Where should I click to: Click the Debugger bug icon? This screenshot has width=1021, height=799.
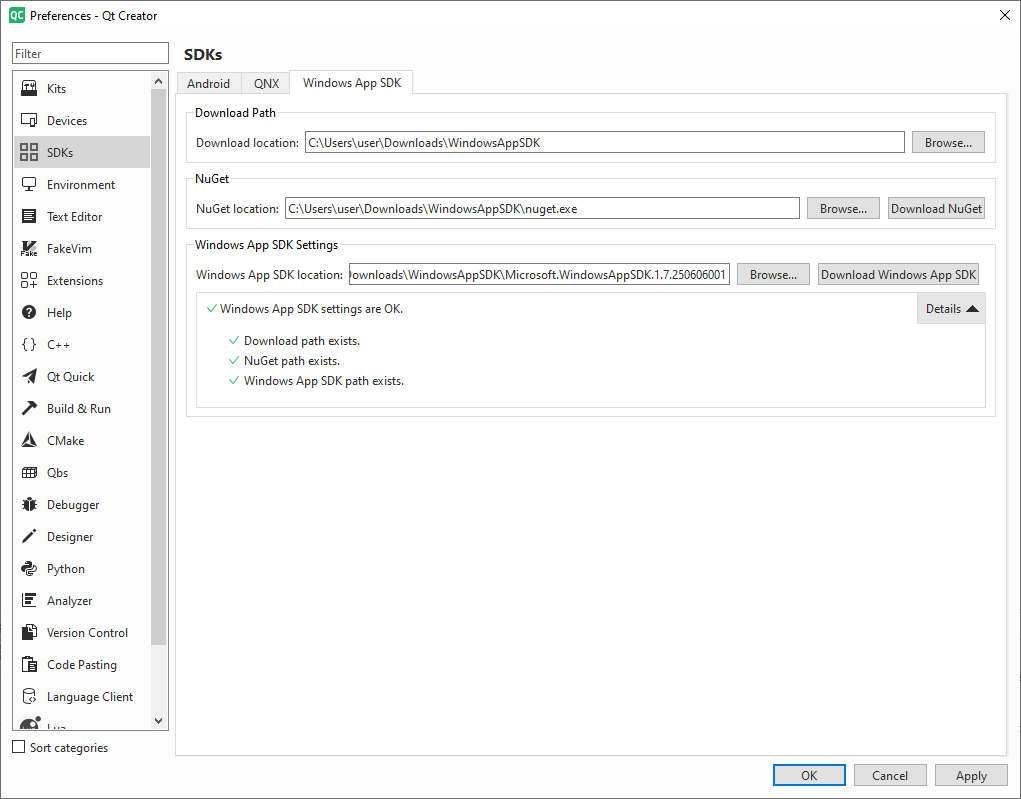(x=29, y=504)
